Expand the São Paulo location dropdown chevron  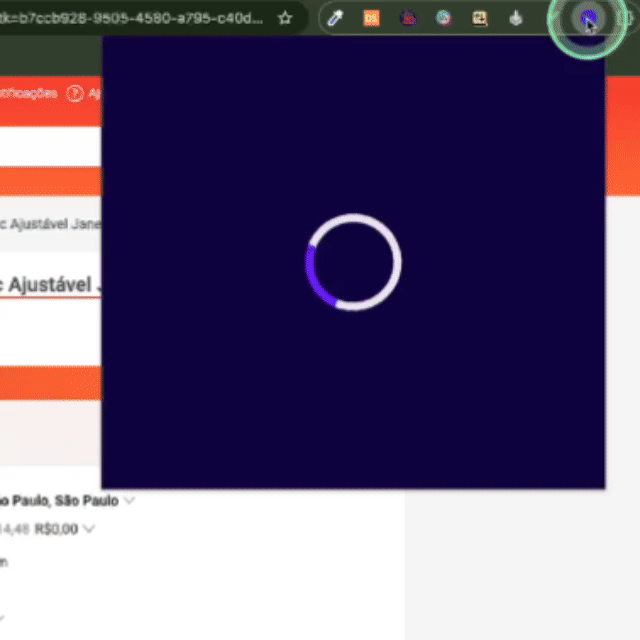tap(129, 500)
